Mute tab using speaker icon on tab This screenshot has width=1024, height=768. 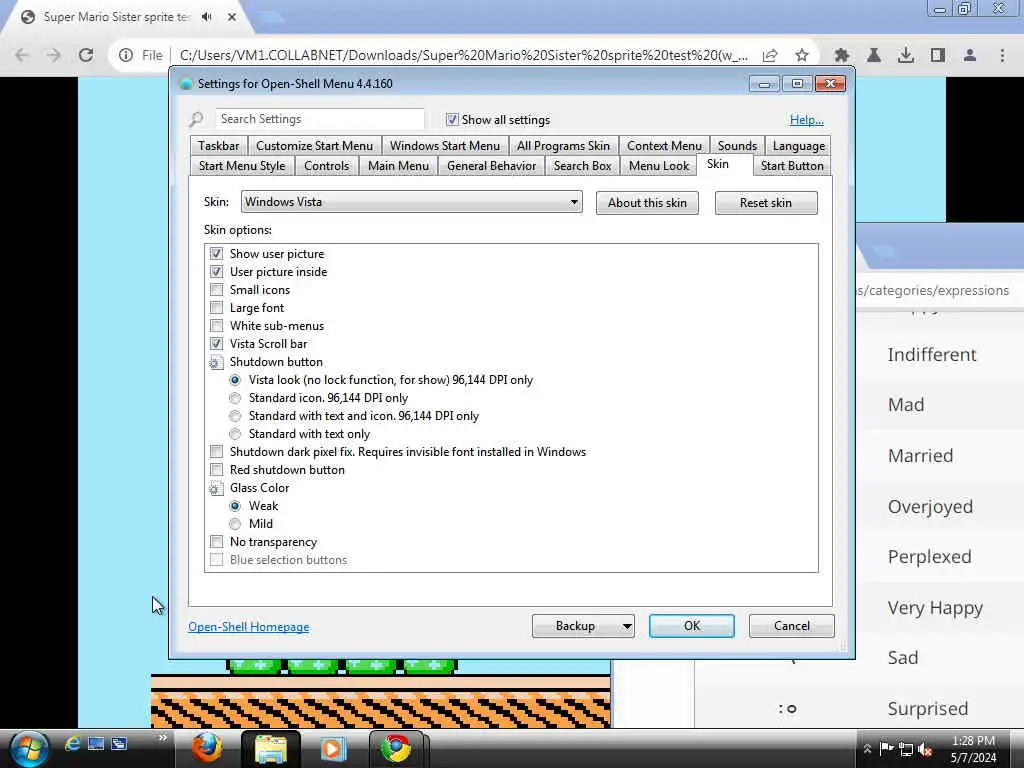coord(207,17)
